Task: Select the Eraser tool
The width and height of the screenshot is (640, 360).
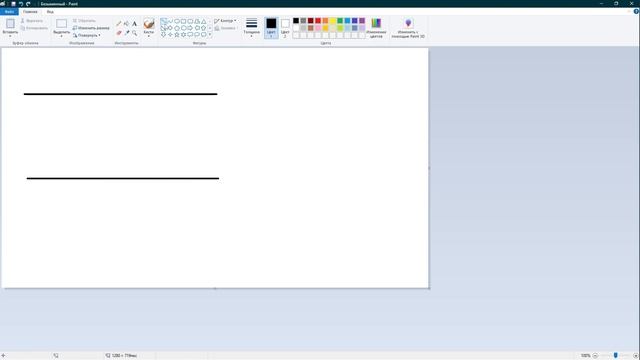Action: pos(119,33)
